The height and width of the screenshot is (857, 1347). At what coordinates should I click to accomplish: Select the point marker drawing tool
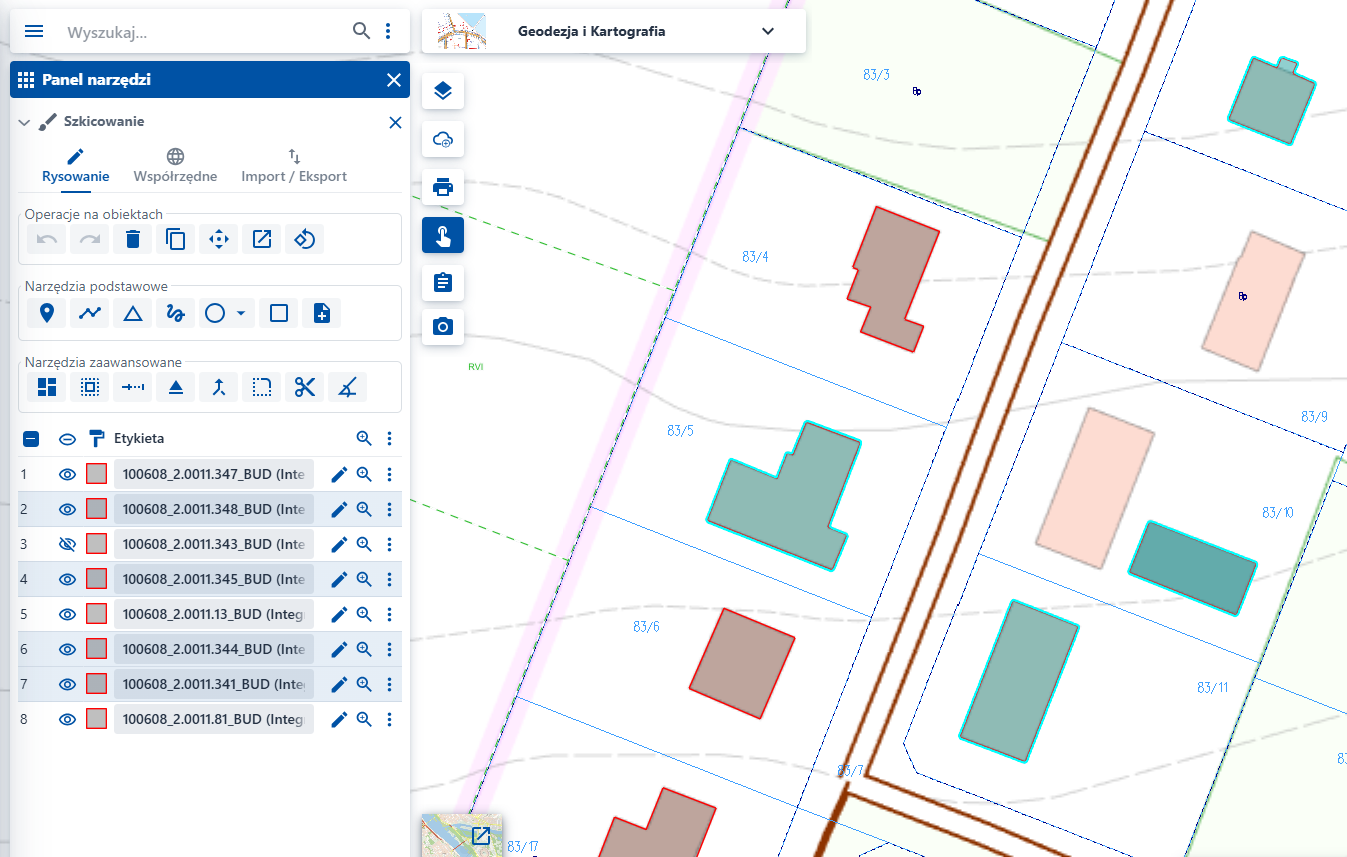tap(46, 313)
